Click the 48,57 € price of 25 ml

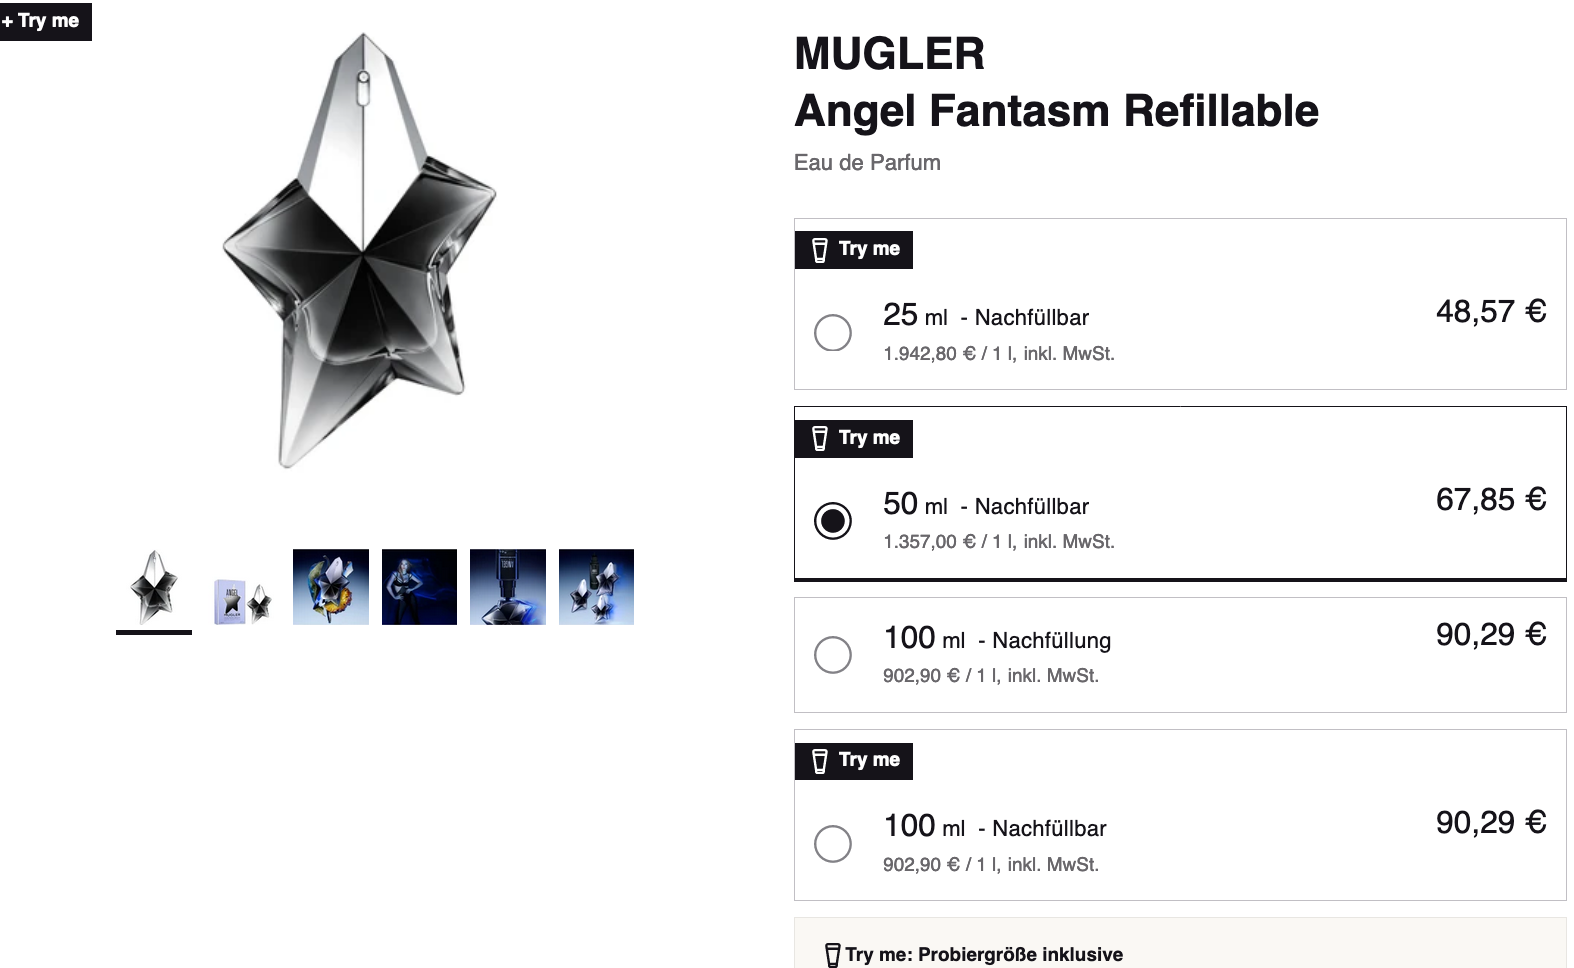(1490, 311)
